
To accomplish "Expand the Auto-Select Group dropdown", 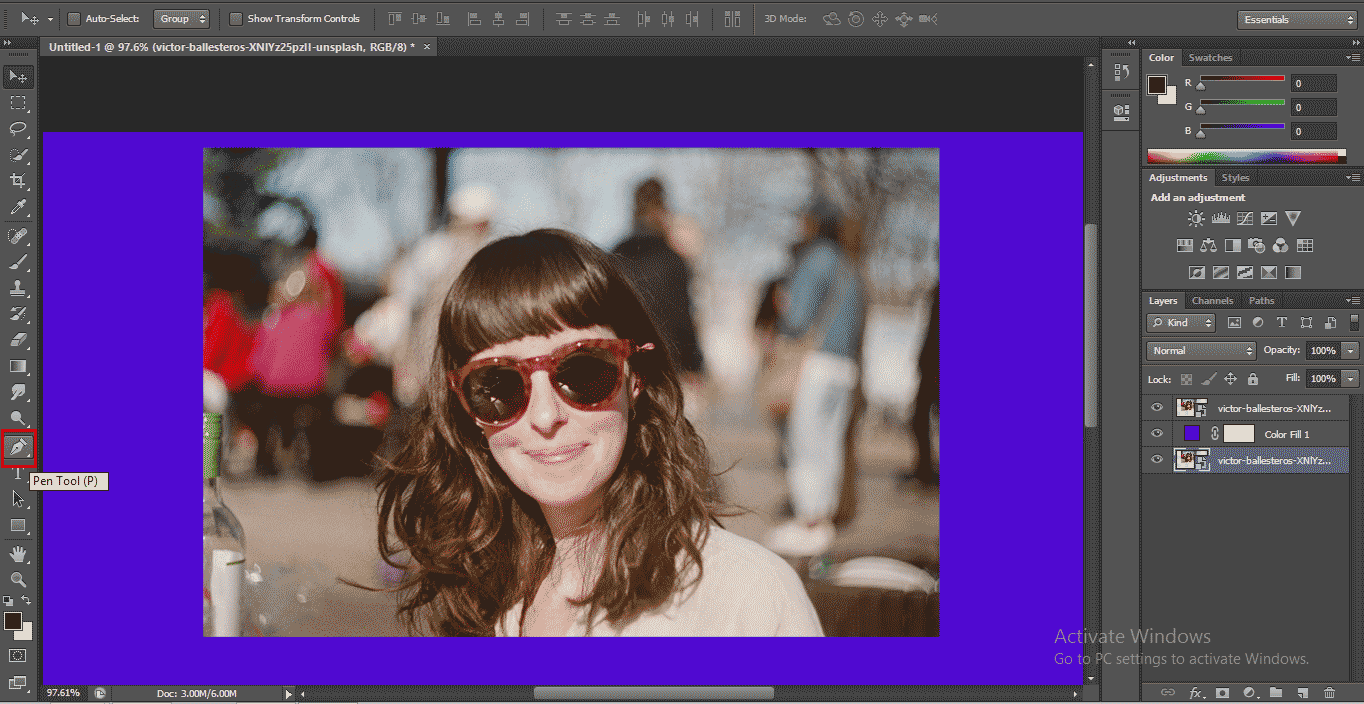I will pos(181,19).
